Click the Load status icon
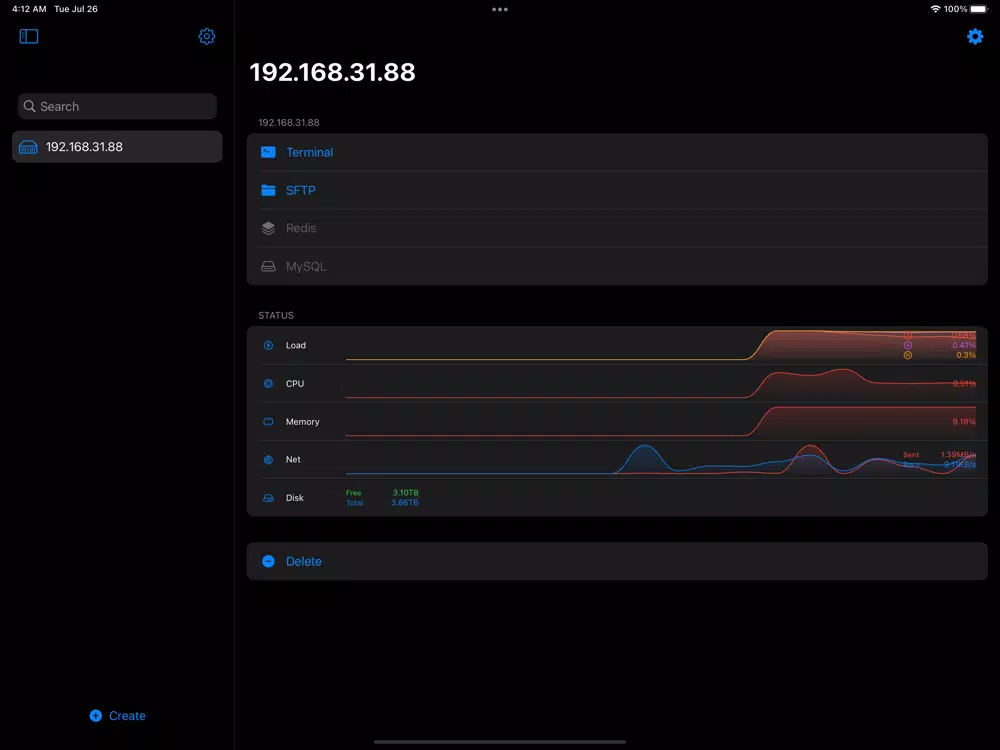 click(268, 345)
